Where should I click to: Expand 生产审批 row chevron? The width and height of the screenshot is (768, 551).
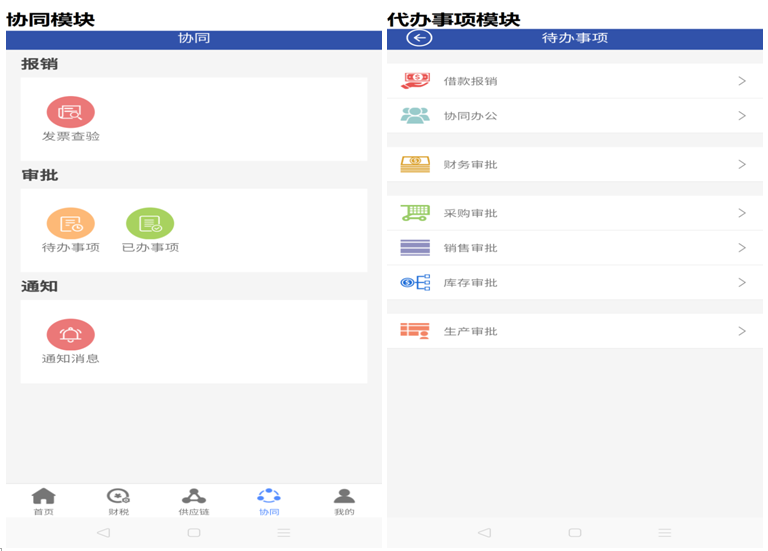tap(742, 331)
